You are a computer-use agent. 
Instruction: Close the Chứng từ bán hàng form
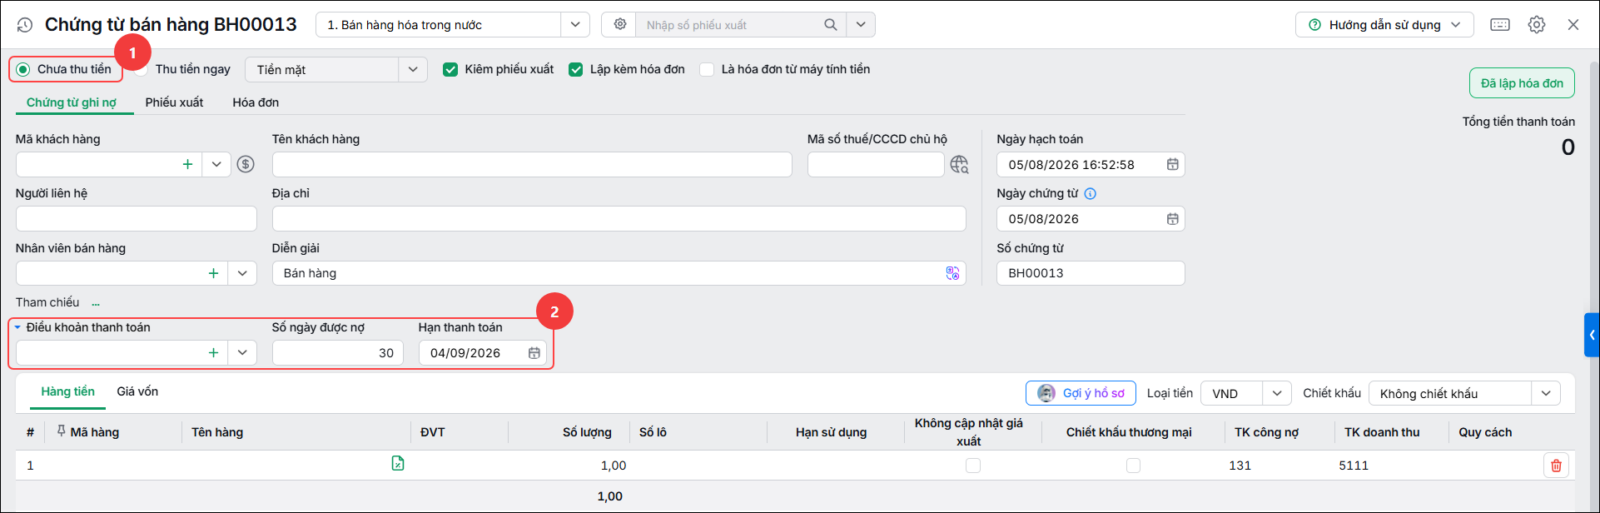point(1573,25)
